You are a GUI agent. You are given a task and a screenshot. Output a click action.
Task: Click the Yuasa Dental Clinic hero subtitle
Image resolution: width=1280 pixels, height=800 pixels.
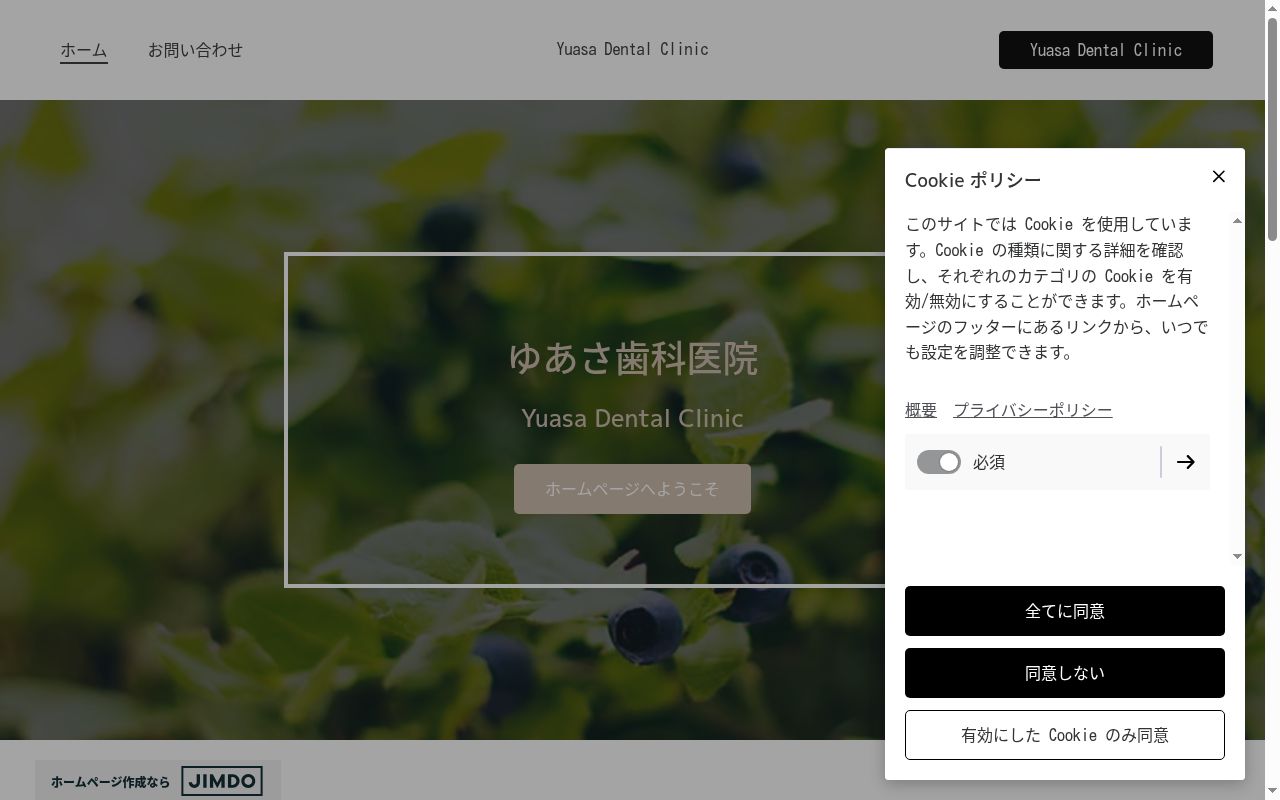632,418
